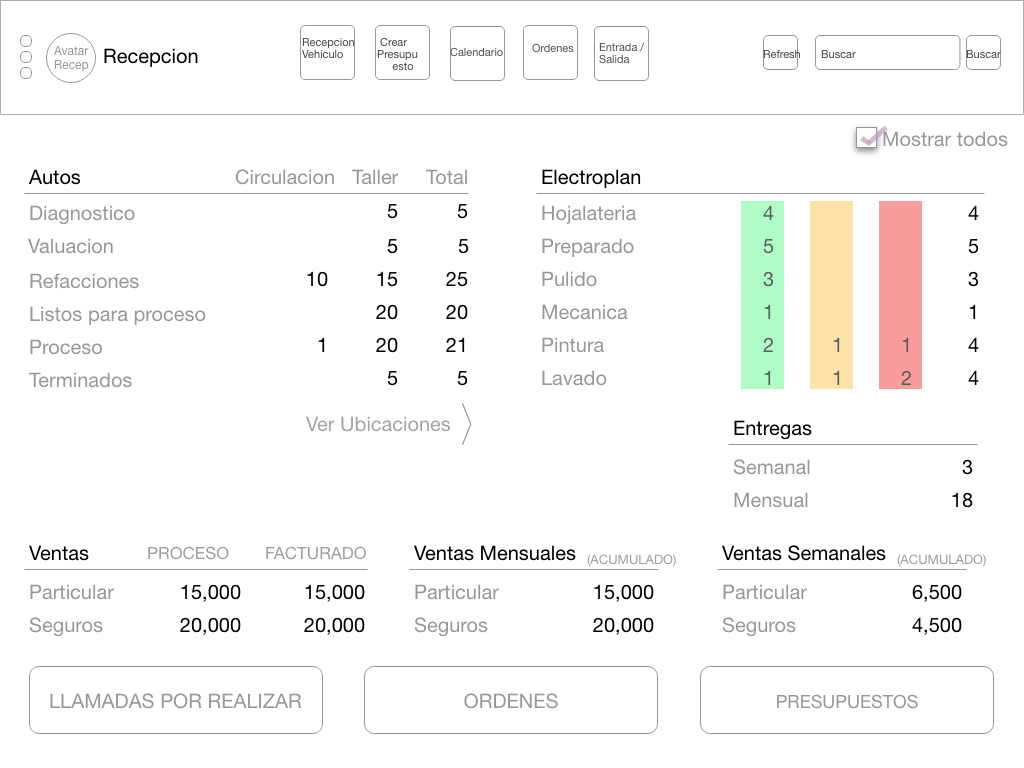Open the large ORDENES button at the bottom

coord(511,700)
